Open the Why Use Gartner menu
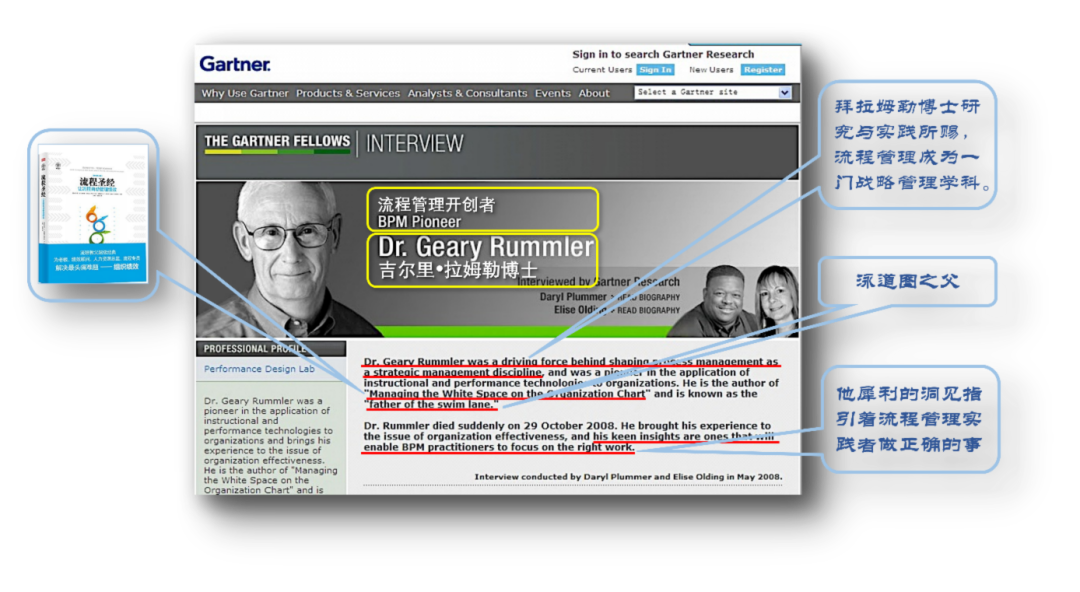The width and height of the screenshot is (1080, 592). 245,93
